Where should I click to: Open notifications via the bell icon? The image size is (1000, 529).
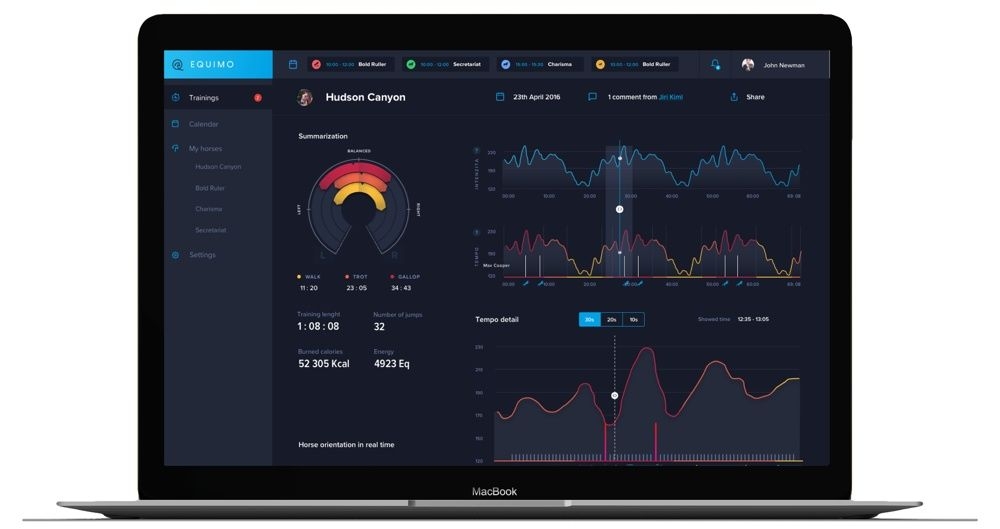coord(715,64)
